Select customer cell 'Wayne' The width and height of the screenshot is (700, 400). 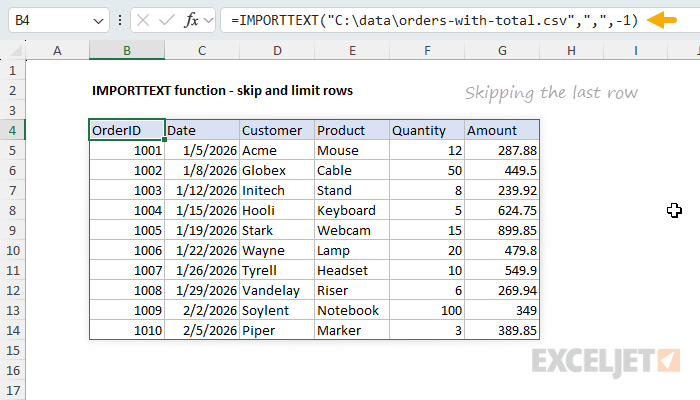277,250
